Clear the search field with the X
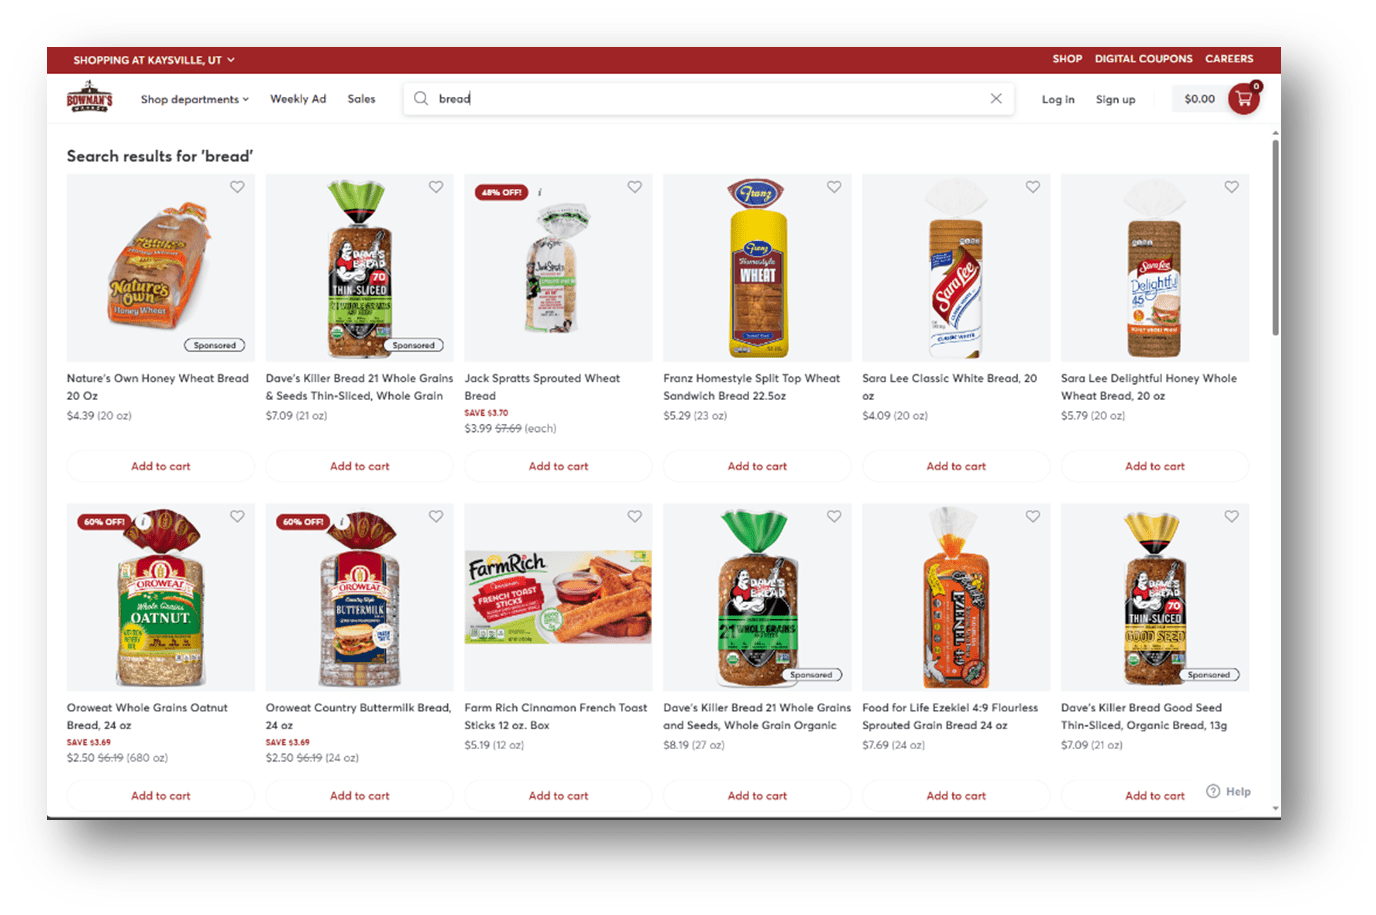This screenshot has height=915, width=1376. pyautogui.click(x=996, y=98)
